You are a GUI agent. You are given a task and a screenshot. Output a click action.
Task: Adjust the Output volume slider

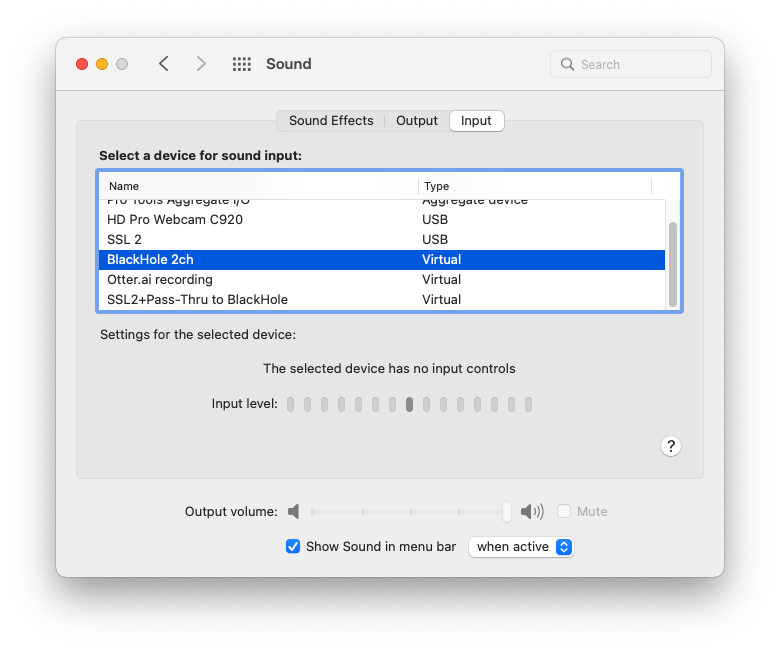(x=506, y=512)
